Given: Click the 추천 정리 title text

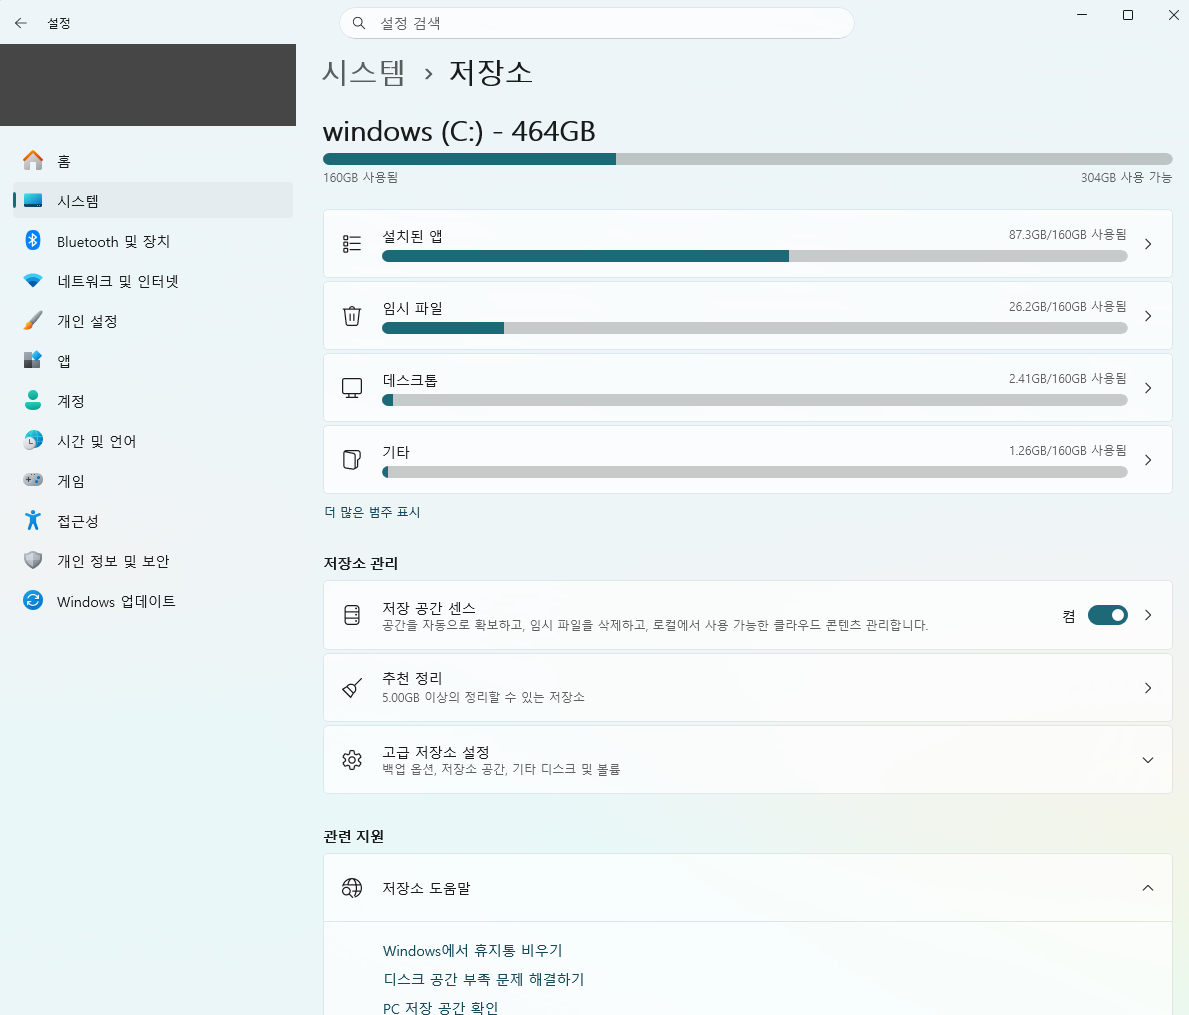Looking at the screenshot, I should pos(413,678).
